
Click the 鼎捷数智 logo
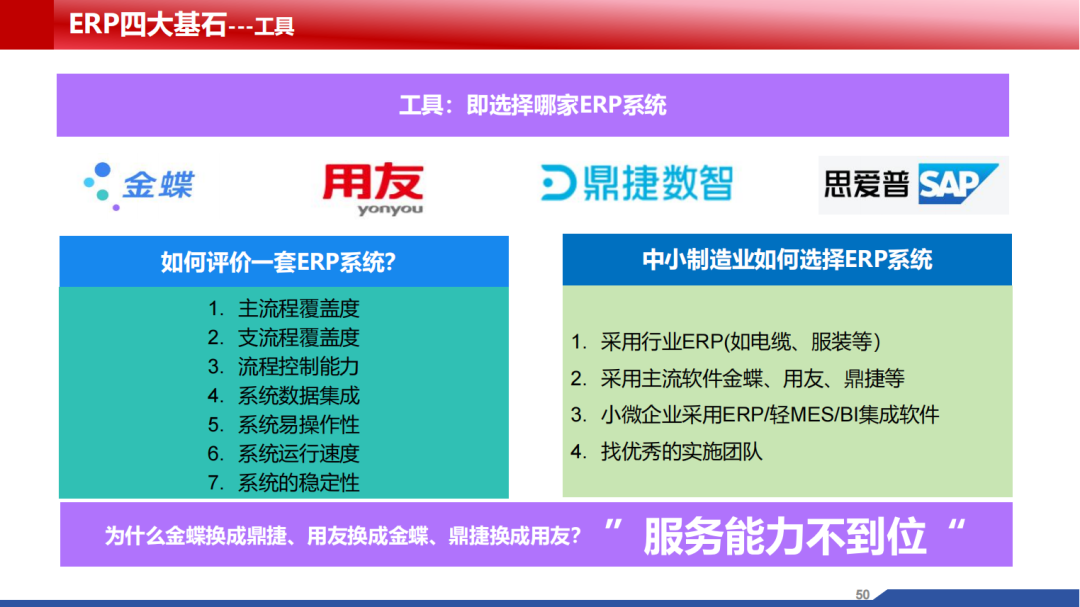(637, 184)
